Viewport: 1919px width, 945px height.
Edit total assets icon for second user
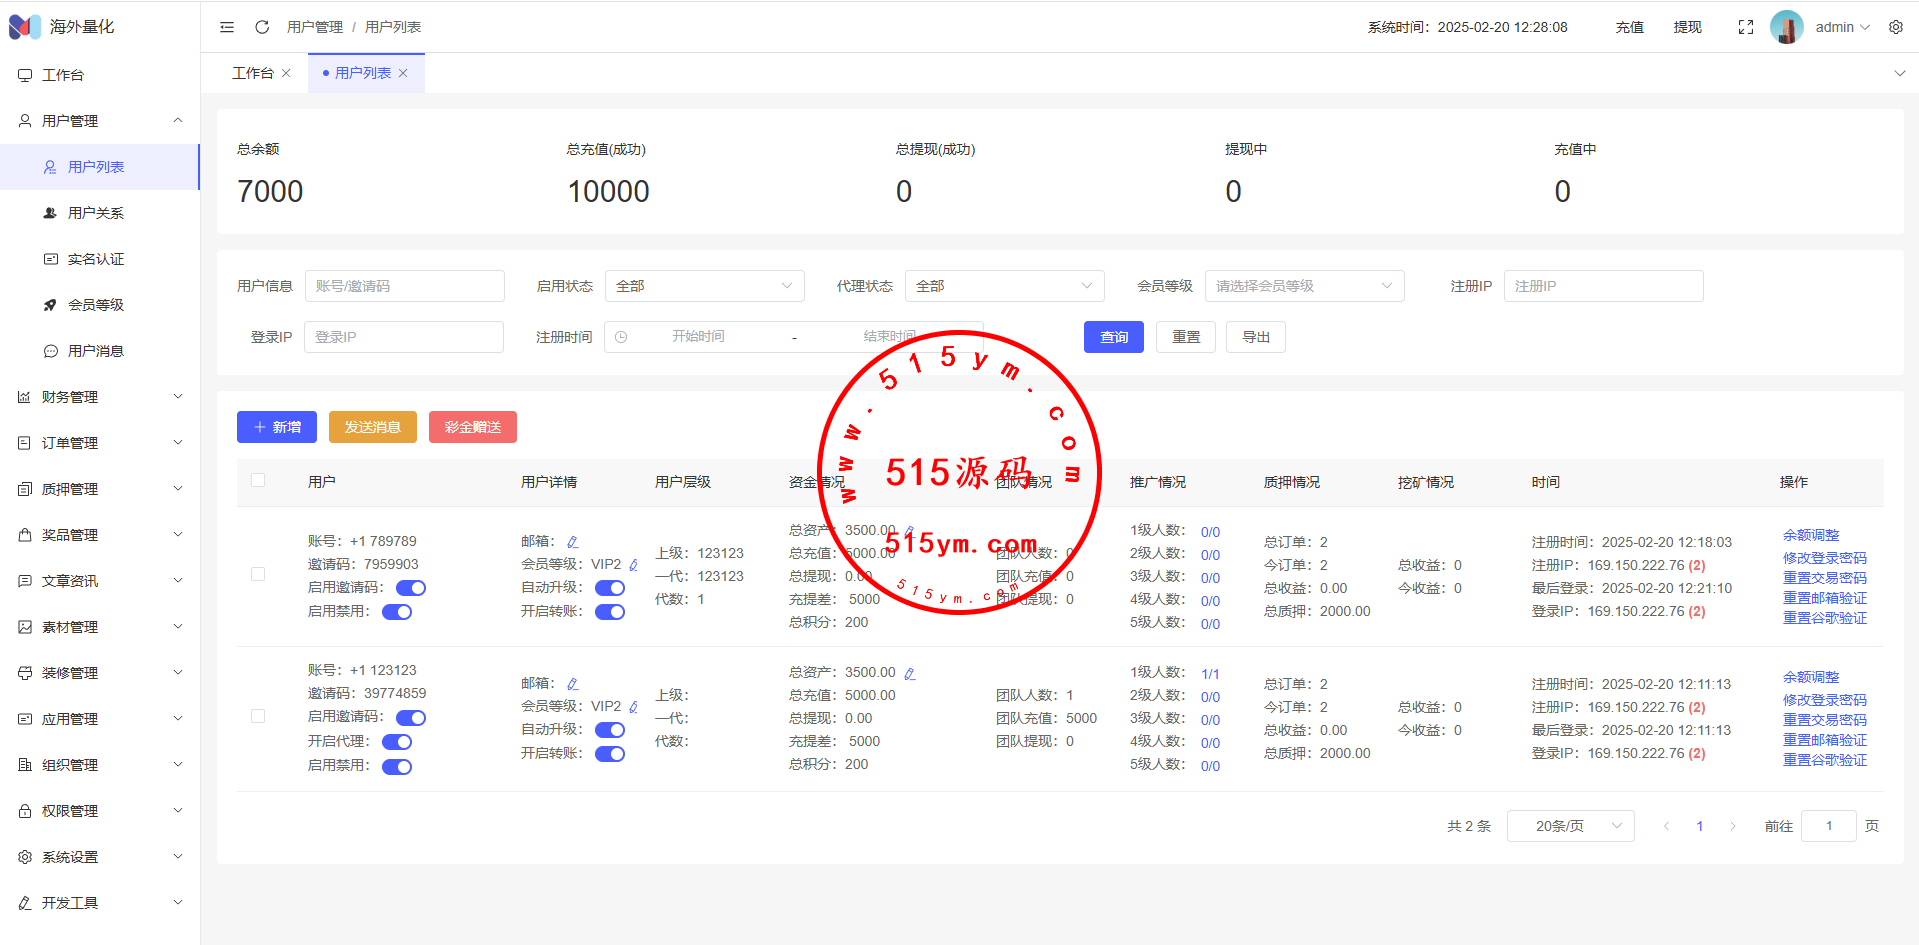[x=909, y=674]
